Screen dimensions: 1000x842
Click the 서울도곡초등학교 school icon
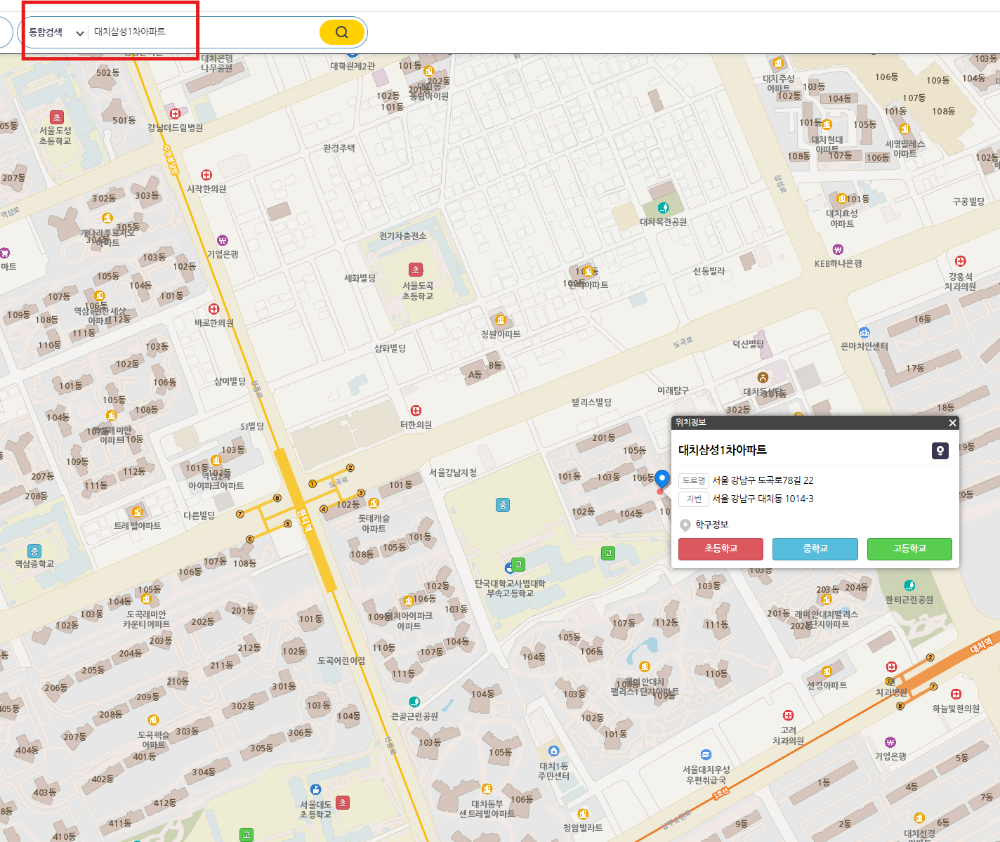click(x=416, y=270)
